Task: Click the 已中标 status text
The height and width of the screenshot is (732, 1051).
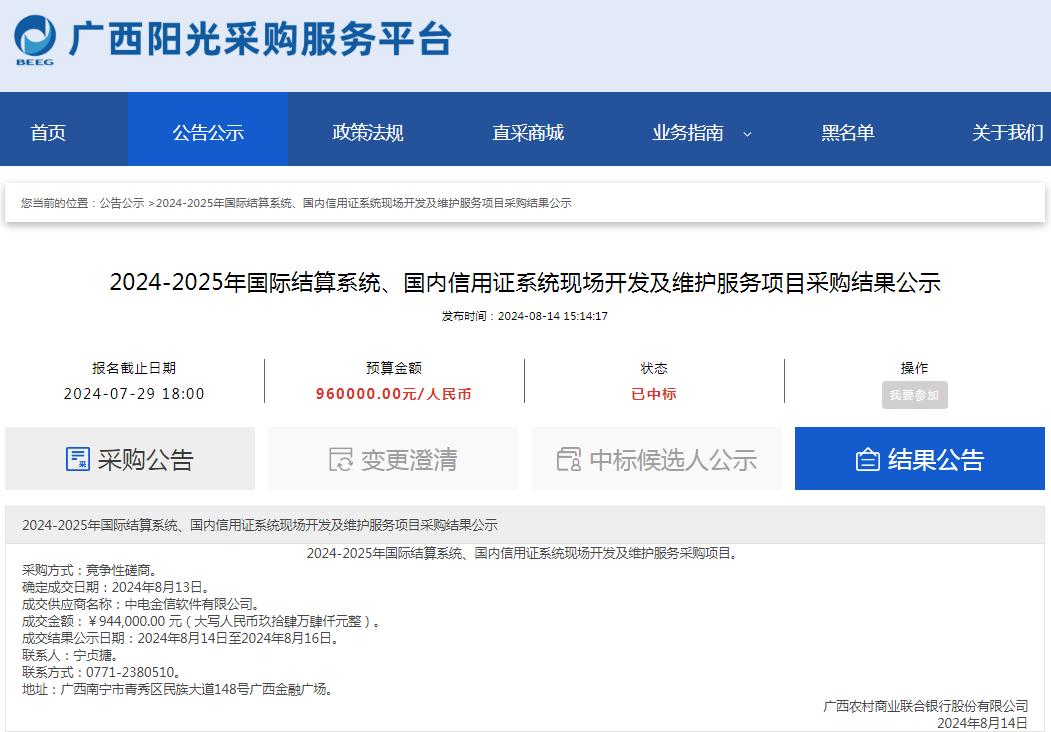Action: click(x=654, y=394)
